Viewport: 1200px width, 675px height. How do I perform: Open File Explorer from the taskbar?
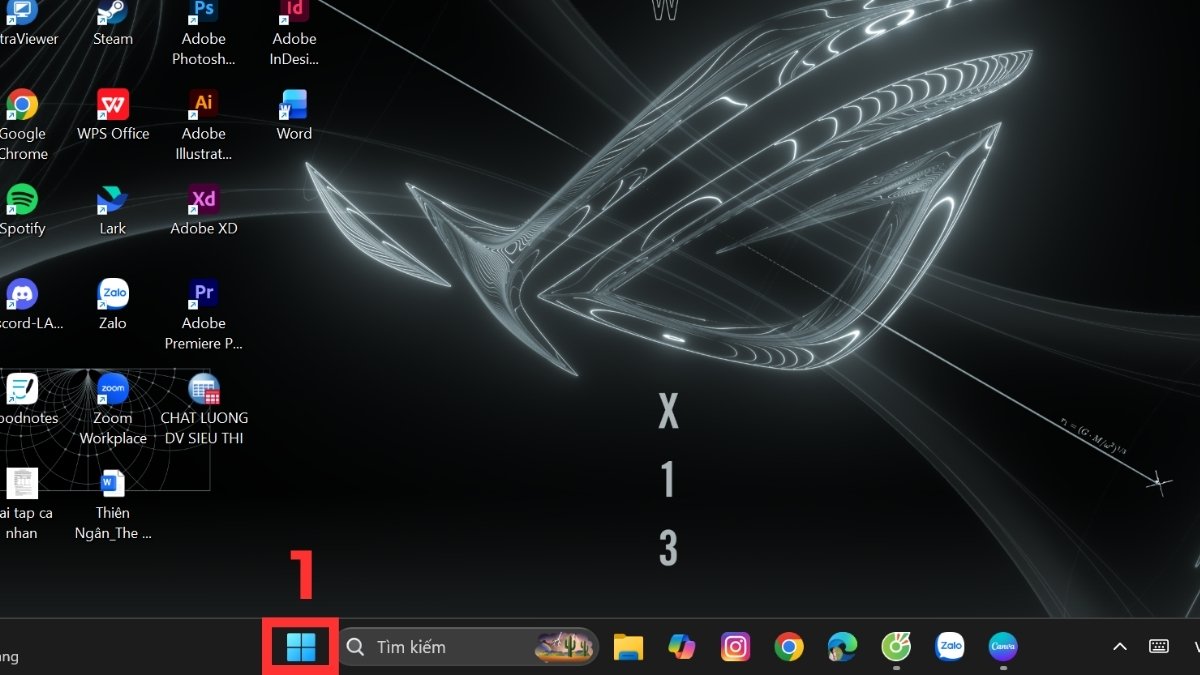(x=628, y=647)
